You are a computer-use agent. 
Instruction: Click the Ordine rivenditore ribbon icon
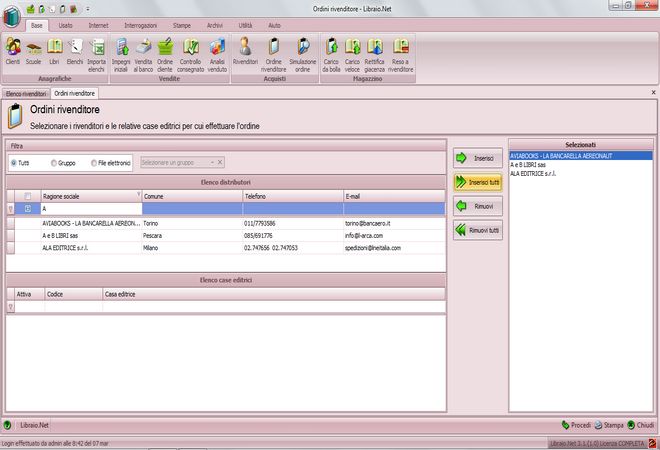(x=274, y=55)
